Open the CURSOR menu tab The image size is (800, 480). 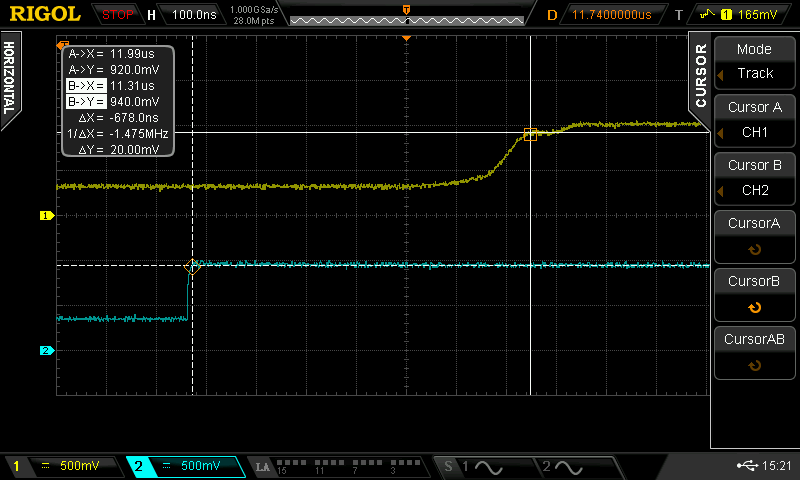pyautogui.click(x=699, y=75)
